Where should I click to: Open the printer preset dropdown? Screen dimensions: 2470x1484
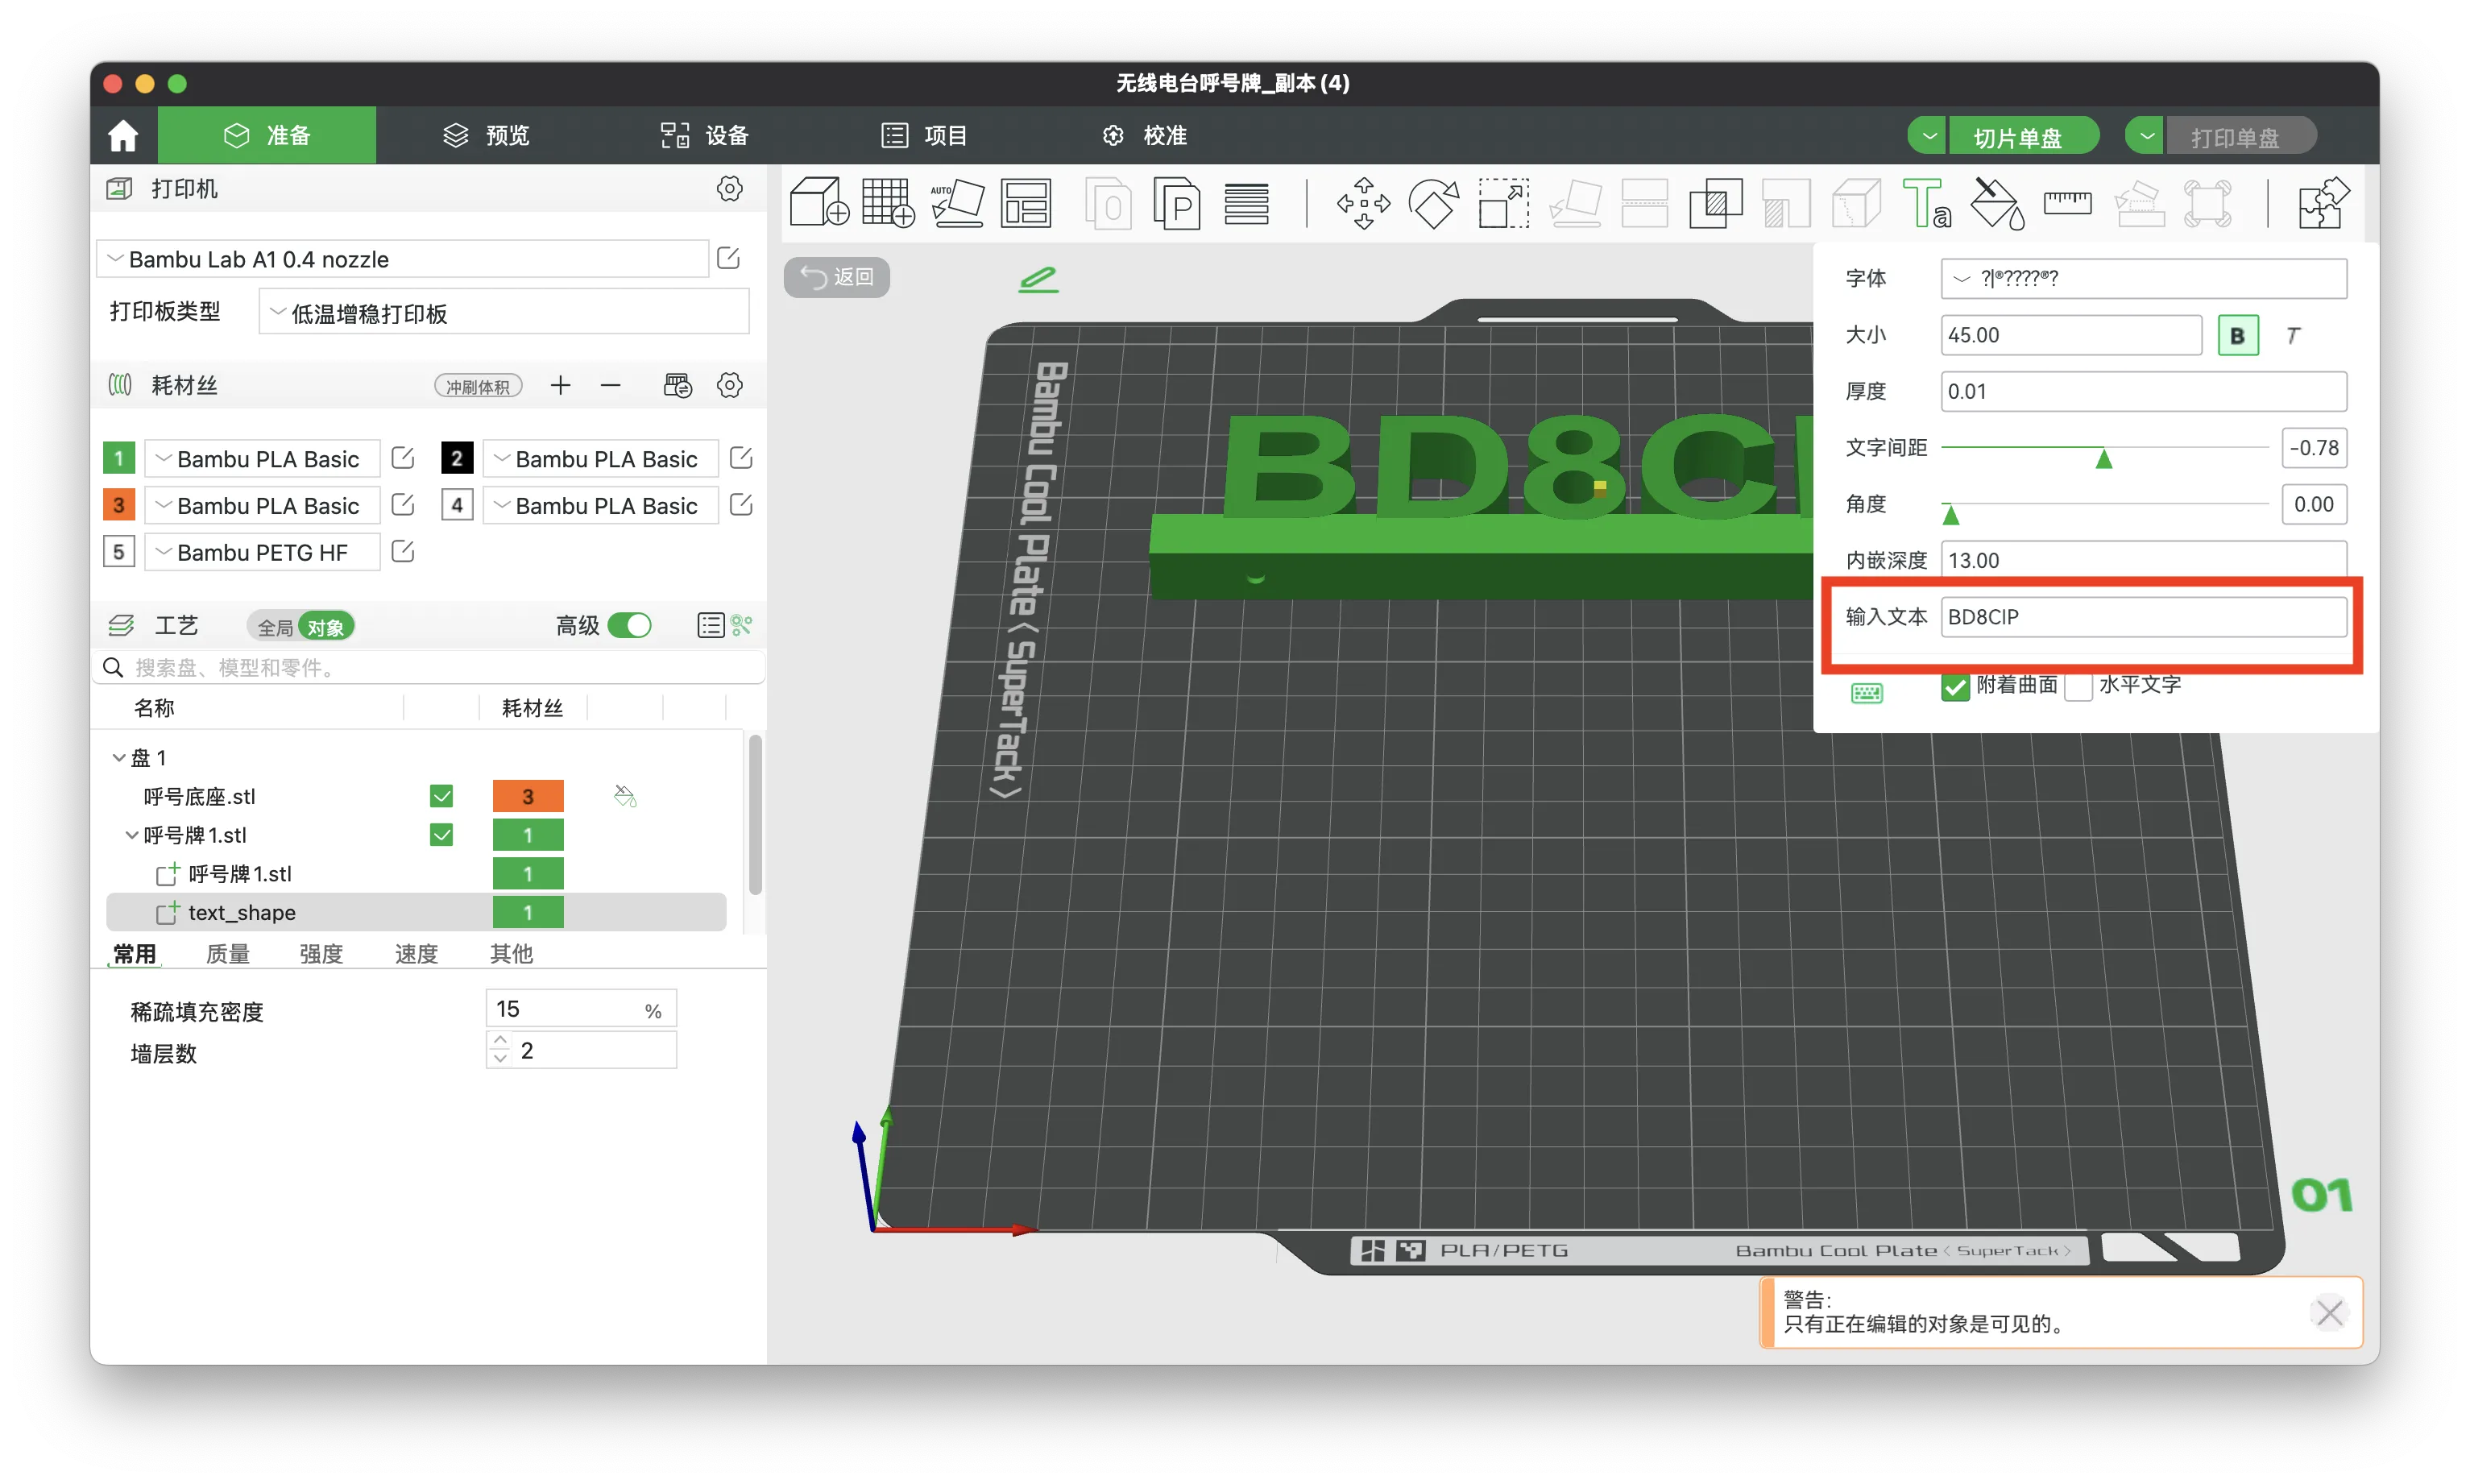403,259
